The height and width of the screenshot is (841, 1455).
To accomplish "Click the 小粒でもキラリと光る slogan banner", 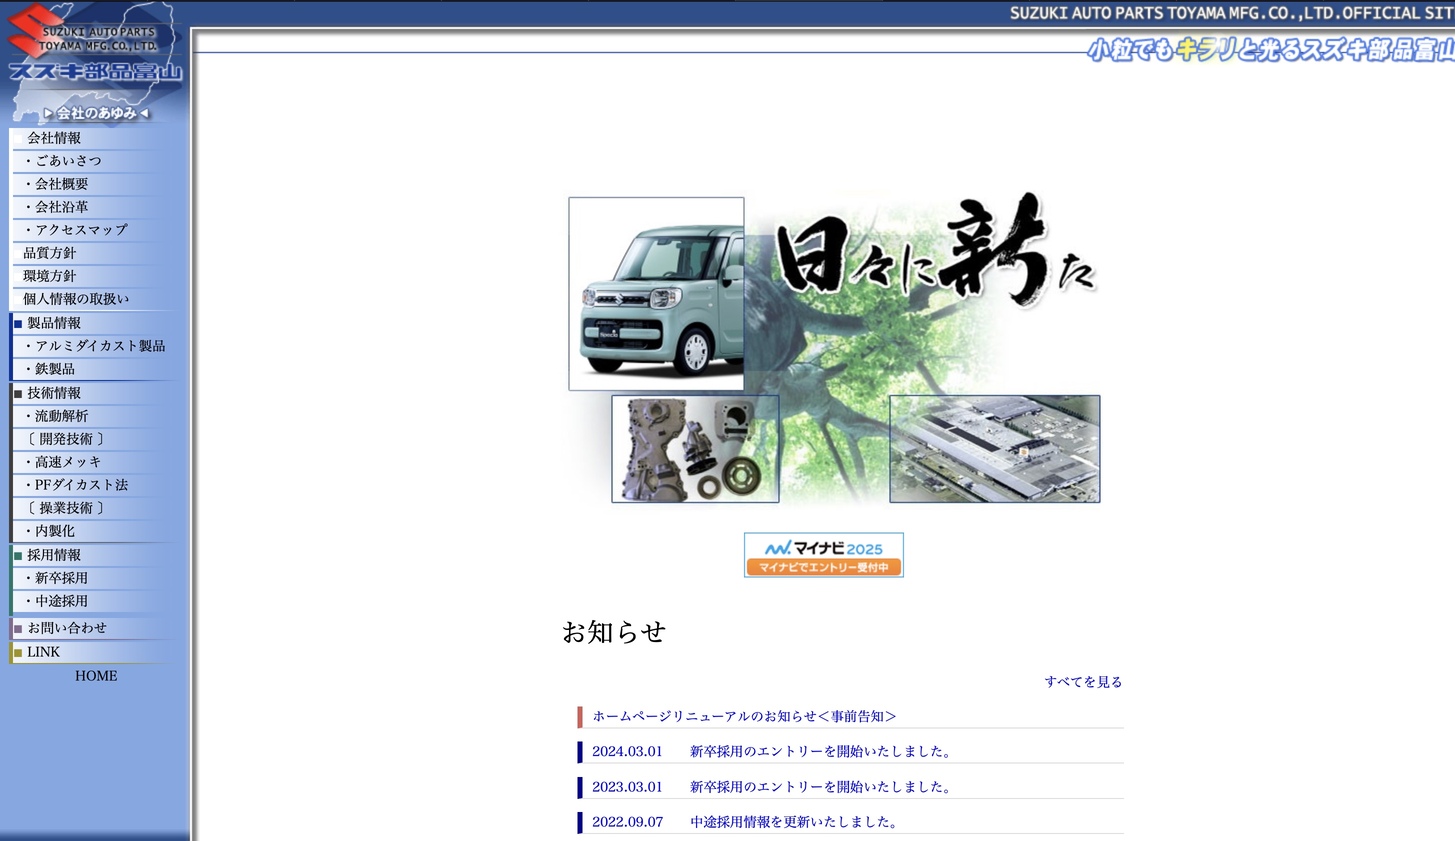I will pos(1270,50).
